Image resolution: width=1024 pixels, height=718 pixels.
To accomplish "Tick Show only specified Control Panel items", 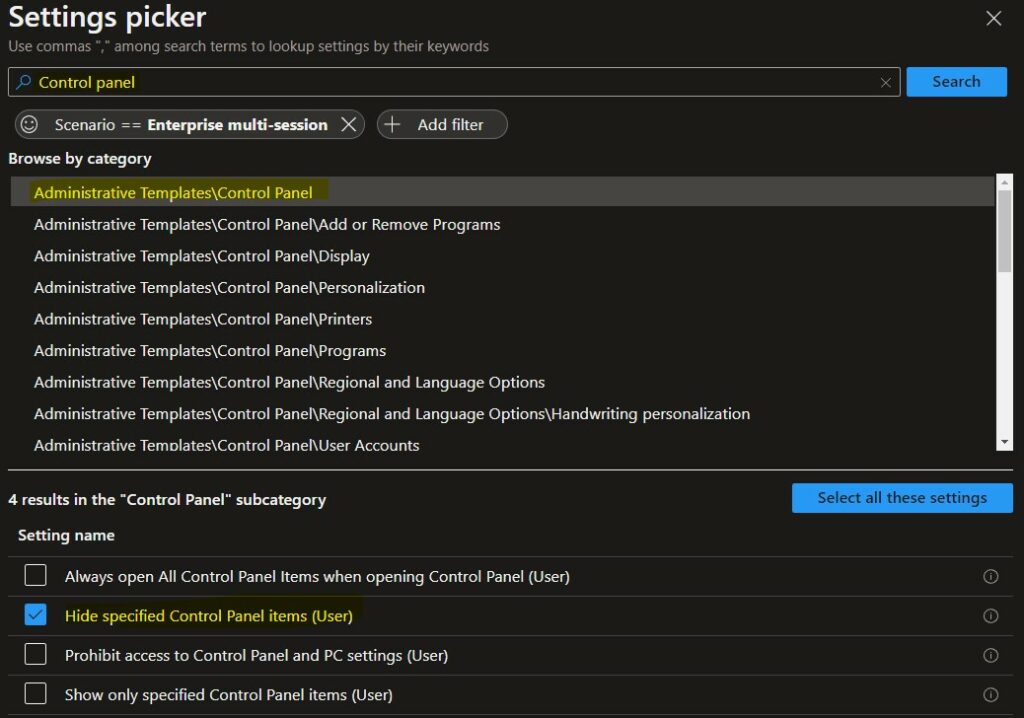I will click(x=36, y=694).
